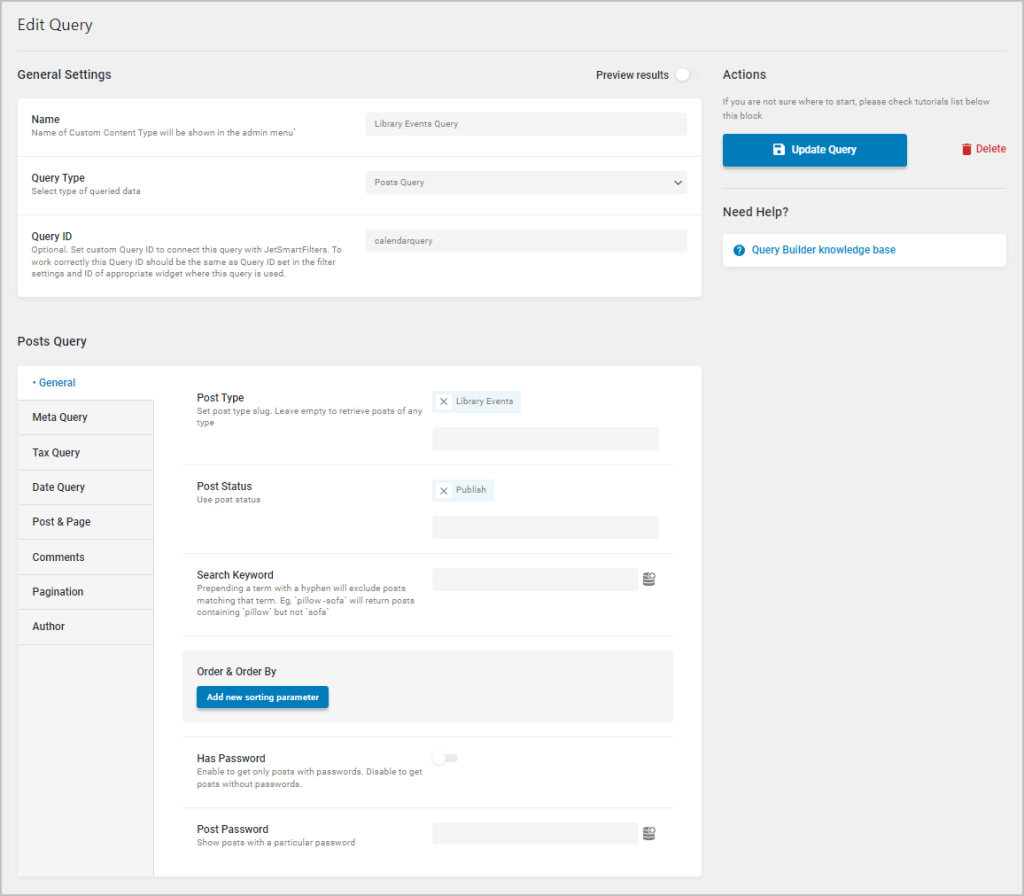The height and width of the screenshot is (896, 1024).
Task: Turn on the Has Password switch
Action: click(x=444, y=758)
